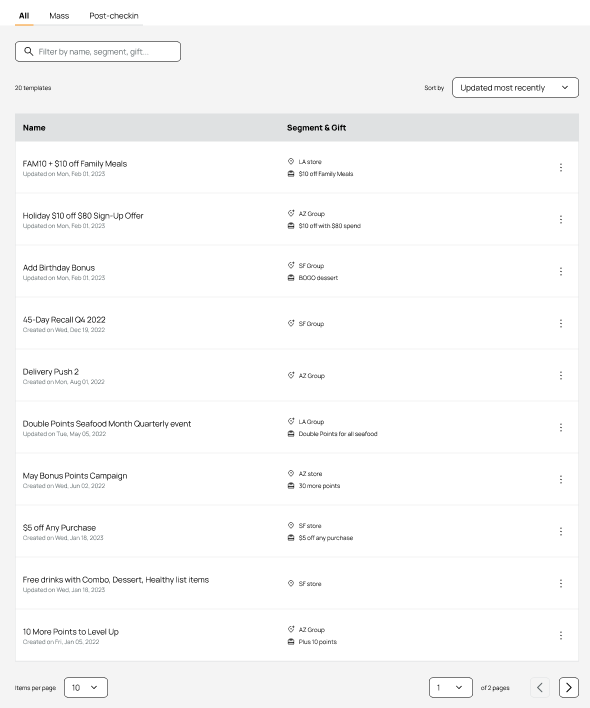This screenshot has height=708, width=590.
Task: Go to previous page with left arrow
Action: click(540, 687)
